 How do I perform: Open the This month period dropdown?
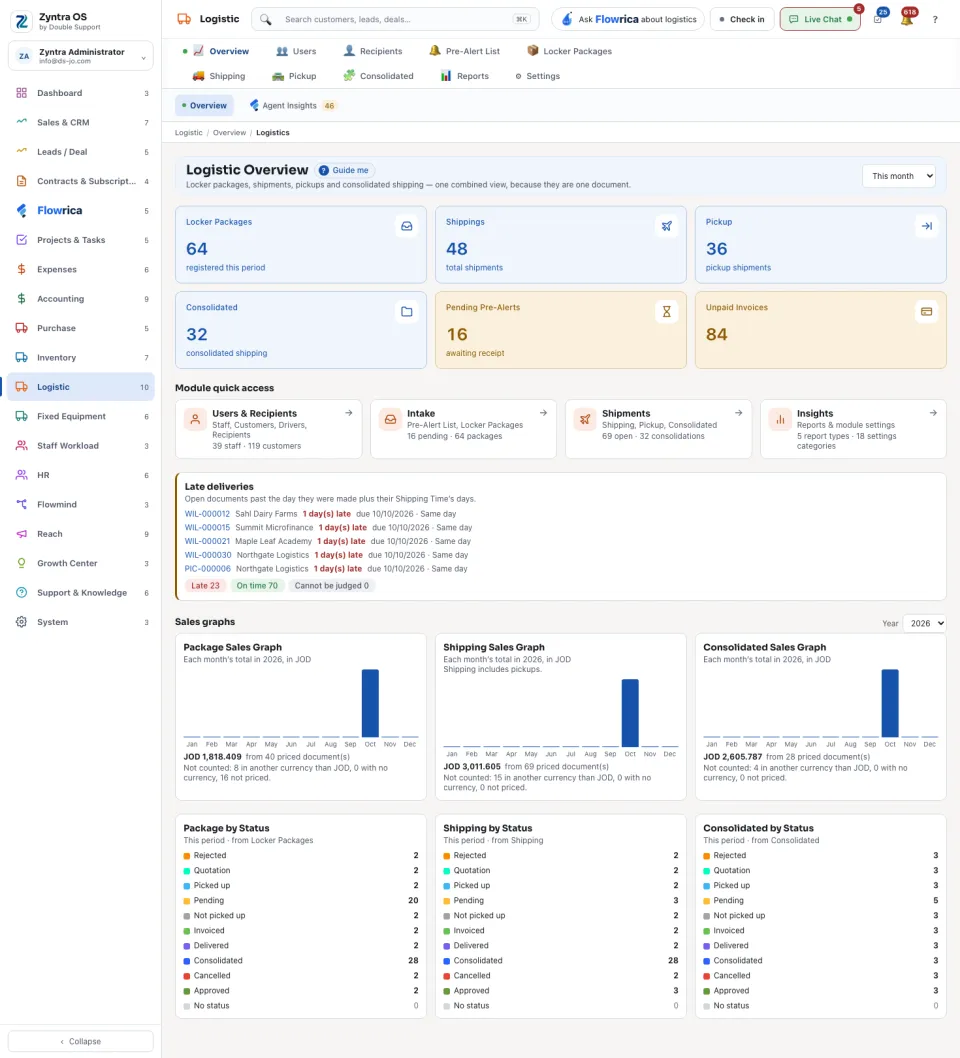click(899, 176)
